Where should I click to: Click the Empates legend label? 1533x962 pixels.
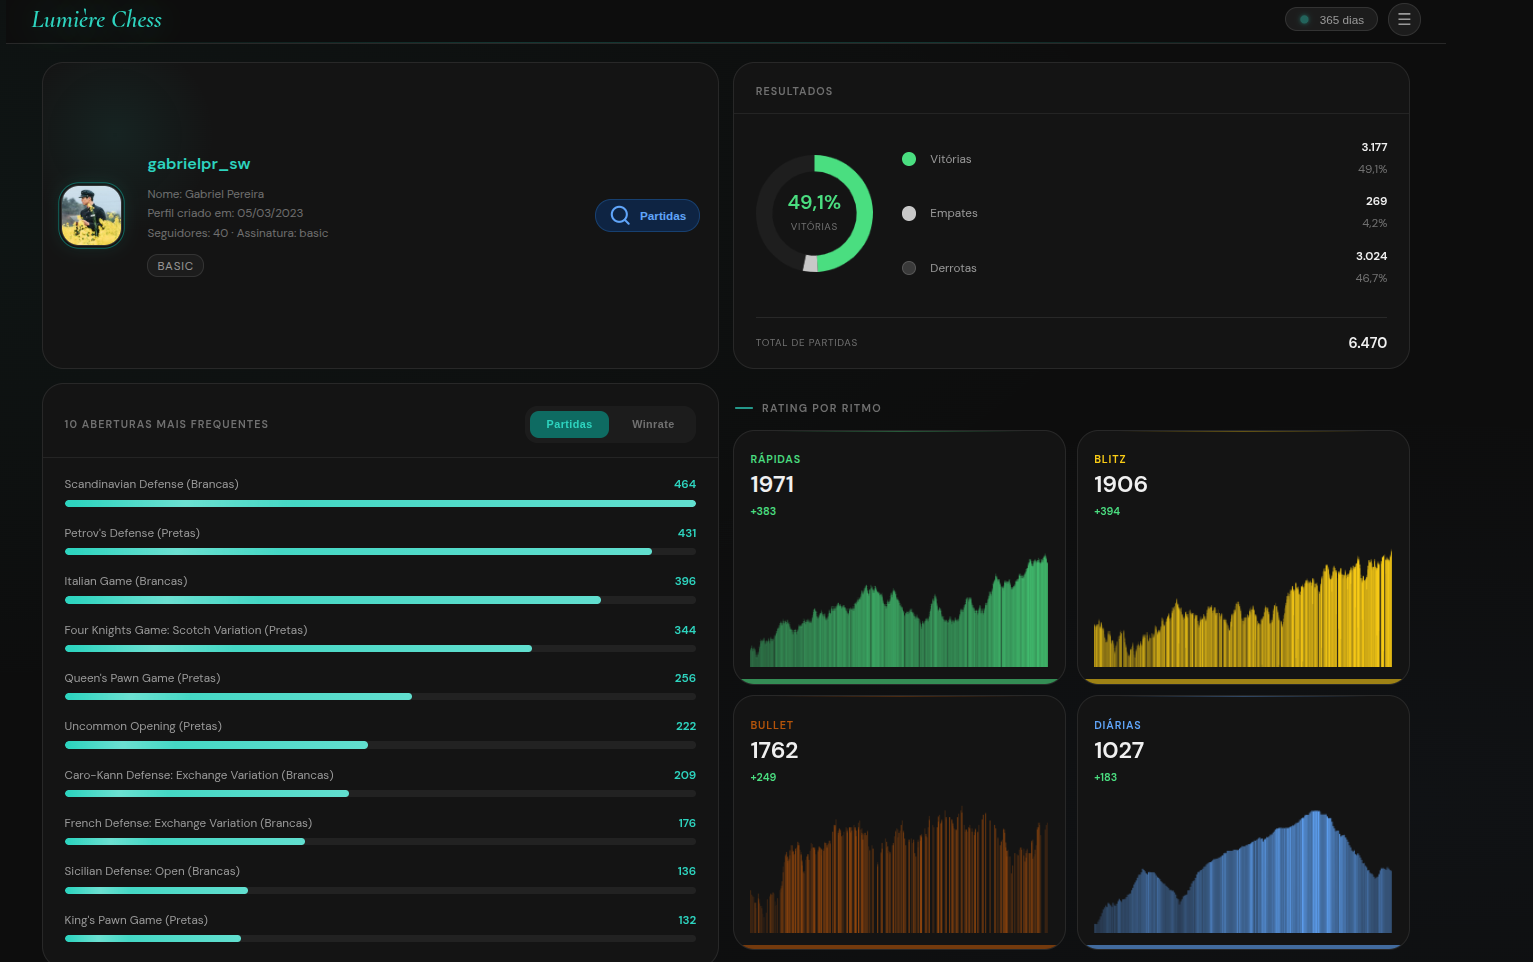coord(953,213)
